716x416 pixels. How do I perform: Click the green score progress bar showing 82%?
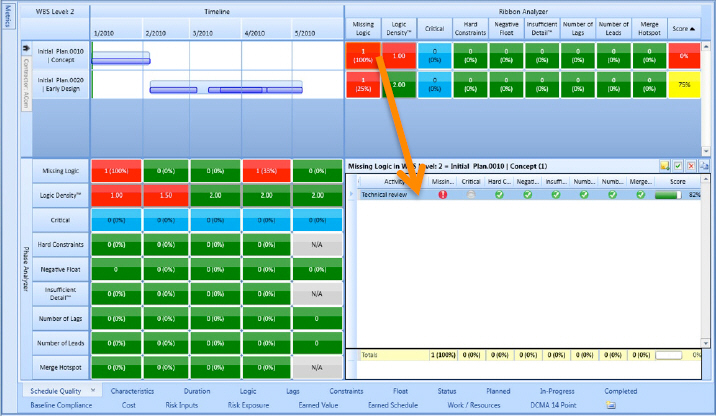click(x=668, y=195)
